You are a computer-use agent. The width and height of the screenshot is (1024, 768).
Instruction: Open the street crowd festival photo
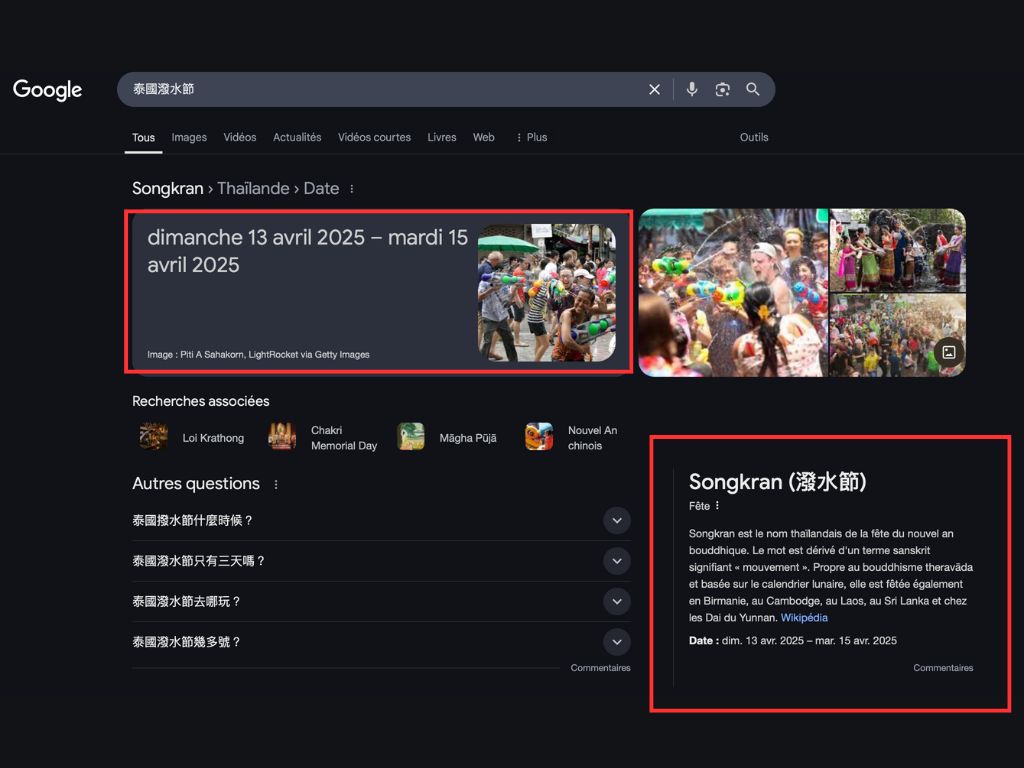897,335
